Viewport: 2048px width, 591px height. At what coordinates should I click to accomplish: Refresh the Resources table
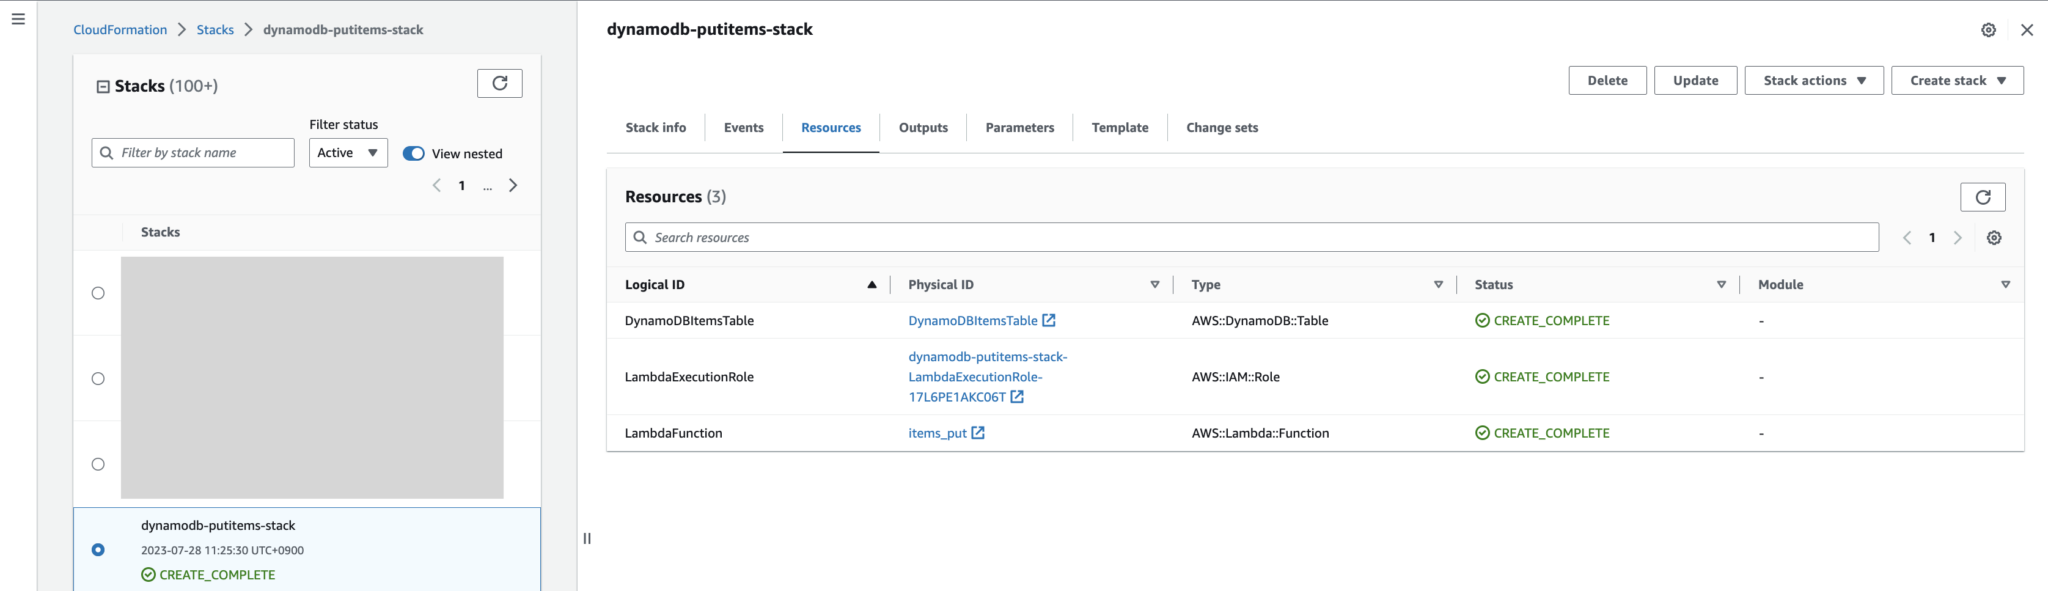click(1982, 197)
